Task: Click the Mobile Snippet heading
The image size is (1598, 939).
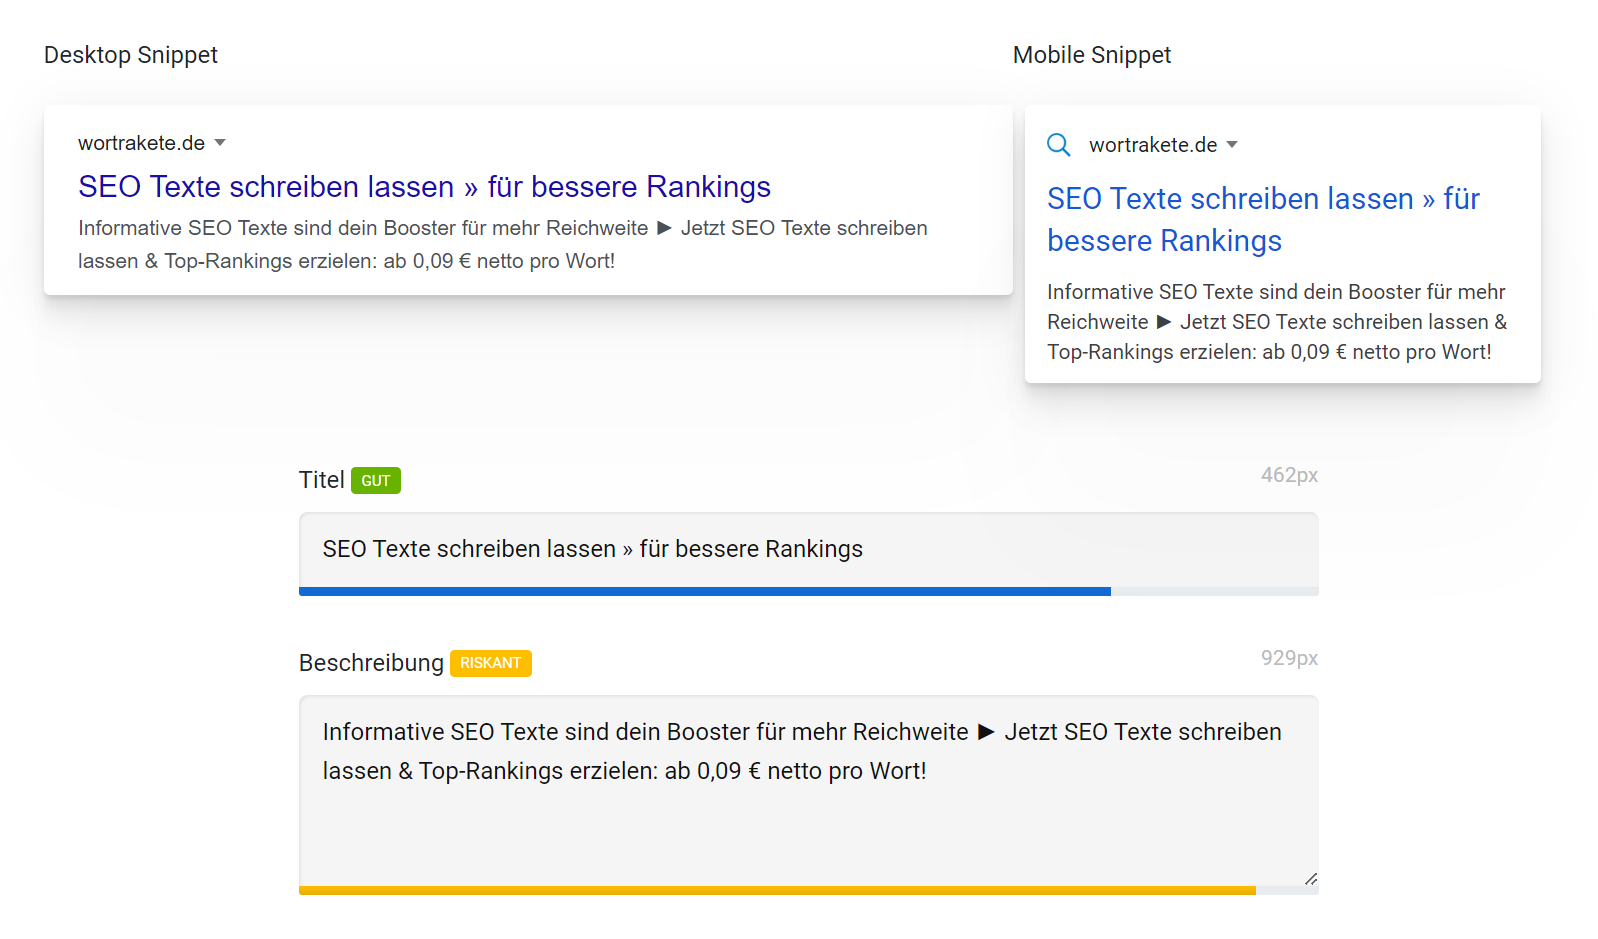Action: coord(1092,55)
